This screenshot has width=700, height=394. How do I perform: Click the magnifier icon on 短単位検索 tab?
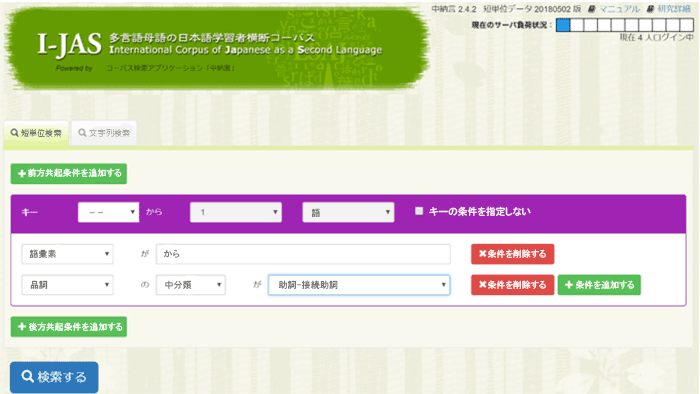coord(15,133)
